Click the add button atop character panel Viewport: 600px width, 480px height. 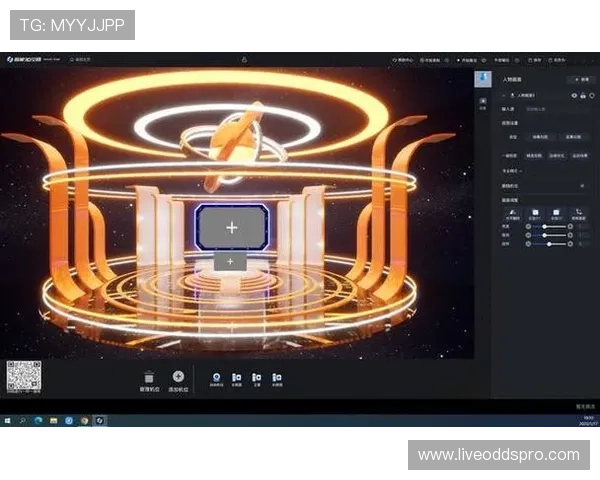tap(581, 80)
